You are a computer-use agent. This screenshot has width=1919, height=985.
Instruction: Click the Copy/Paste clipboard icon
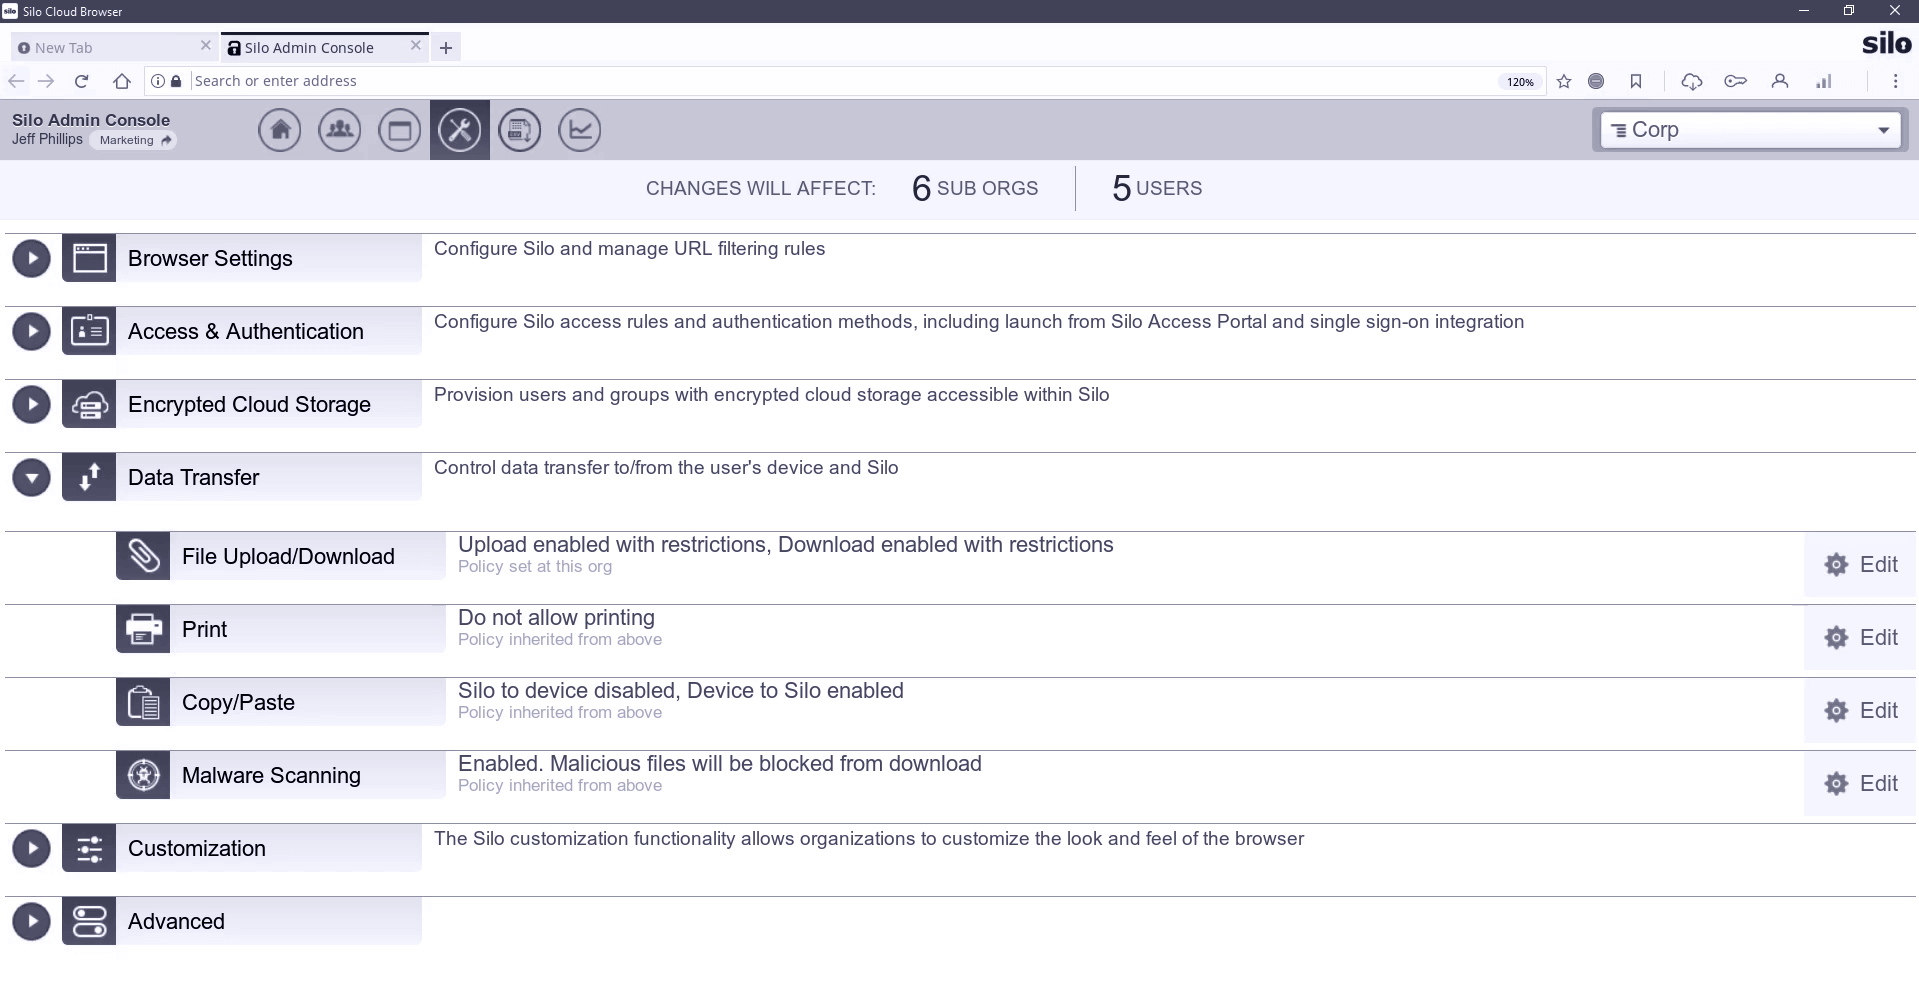(143, 702)
